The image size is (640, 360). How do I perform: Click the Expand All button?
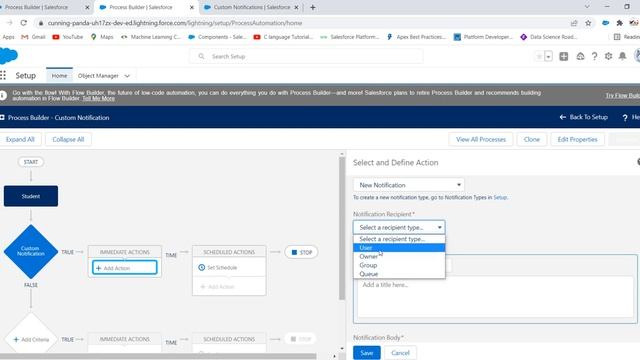point(20,139)
